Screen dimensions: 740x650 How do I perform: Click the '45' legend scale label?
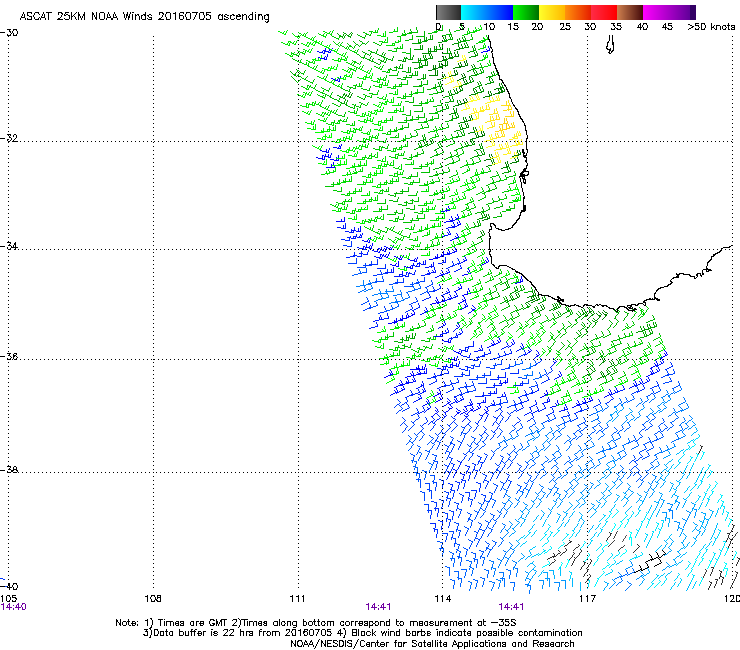pyautogui.click(x=667, y=26)
